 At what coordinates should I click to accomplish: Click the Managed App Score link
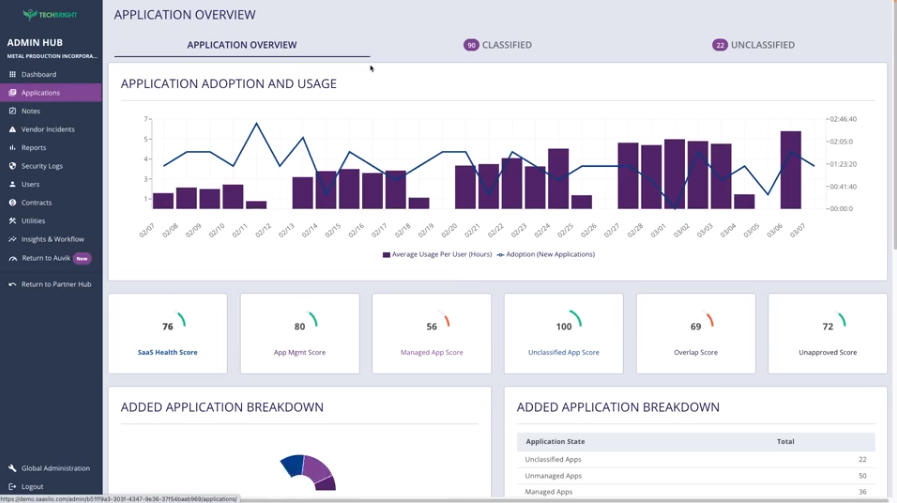pos(432,353)
